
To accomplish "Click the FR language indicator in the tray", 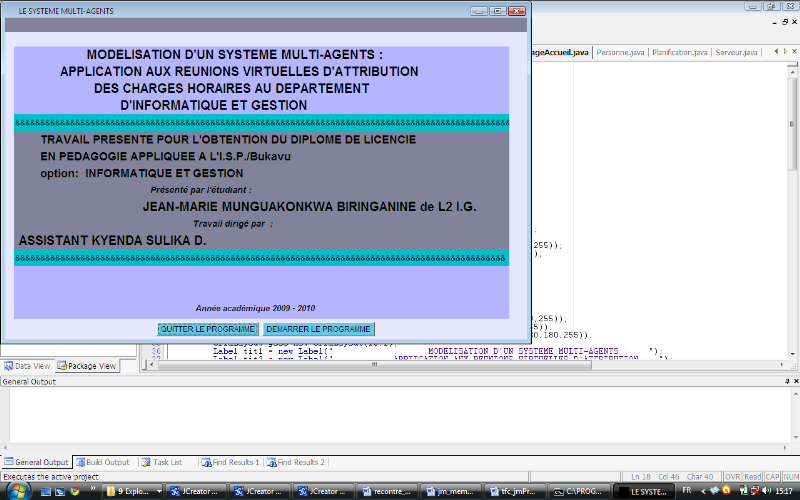I will coord(687,491).
